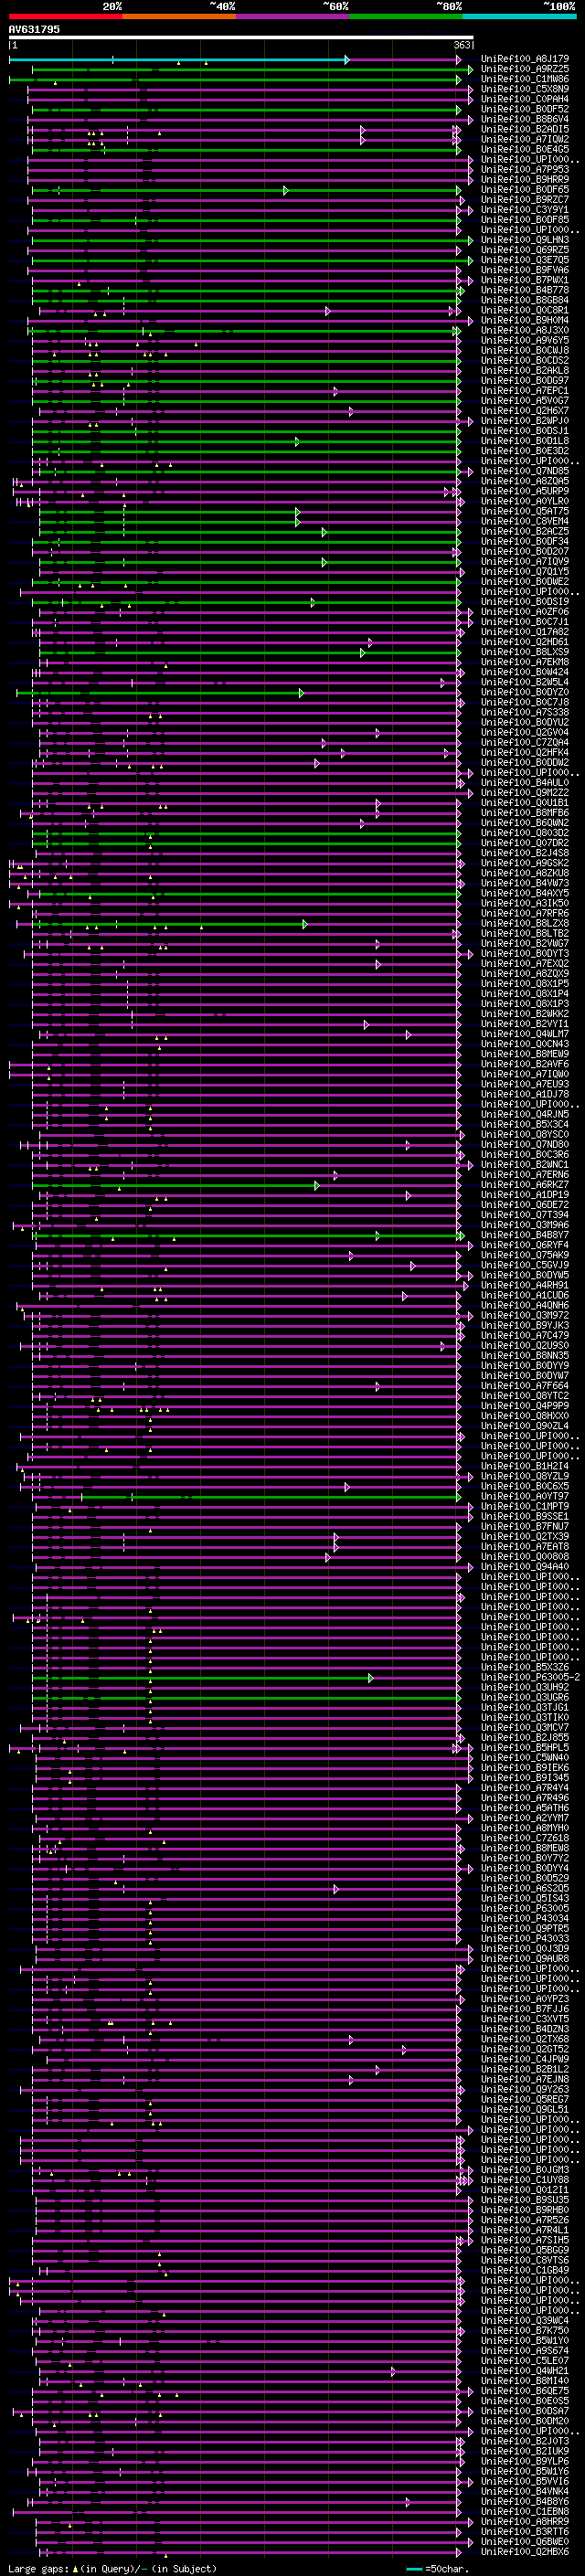Select the UniRef100_A7P953 label
This screenshot has height=2576, width=585.
(x=525, y=170)
